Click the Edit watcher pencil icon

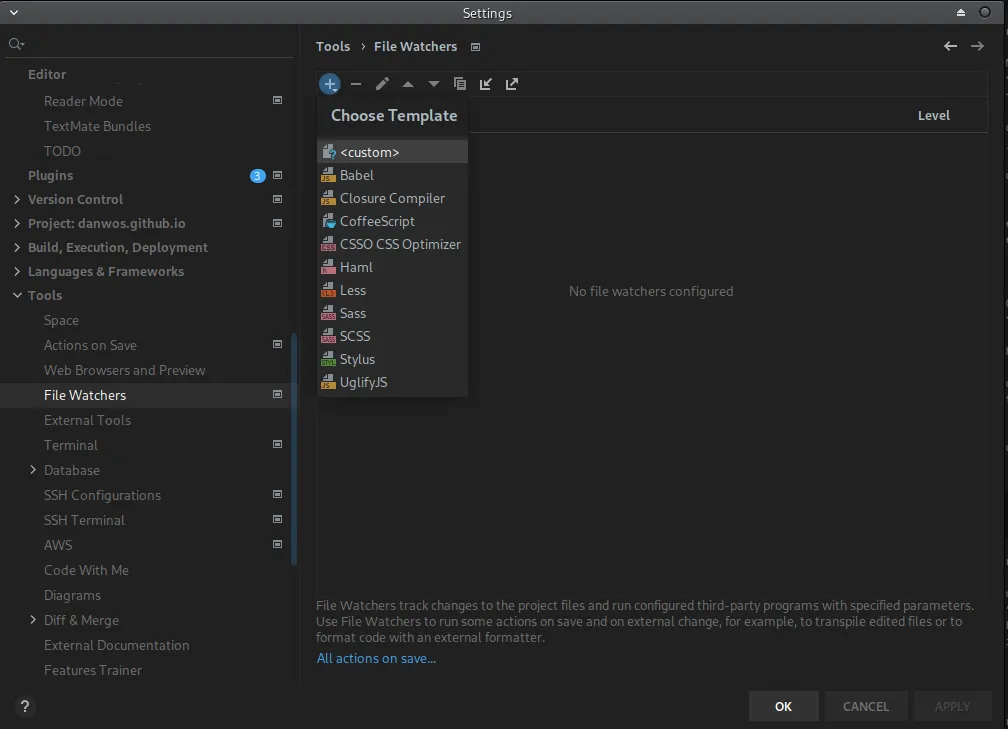coord(382,84)
